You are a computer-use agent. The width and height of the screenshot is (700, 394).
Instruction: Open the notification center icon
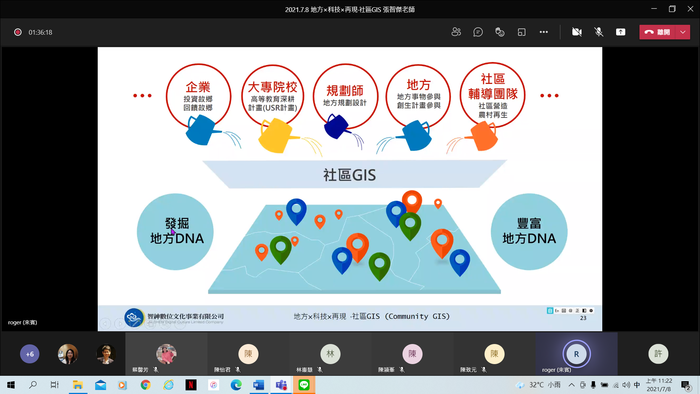click(x=686, y=385)
